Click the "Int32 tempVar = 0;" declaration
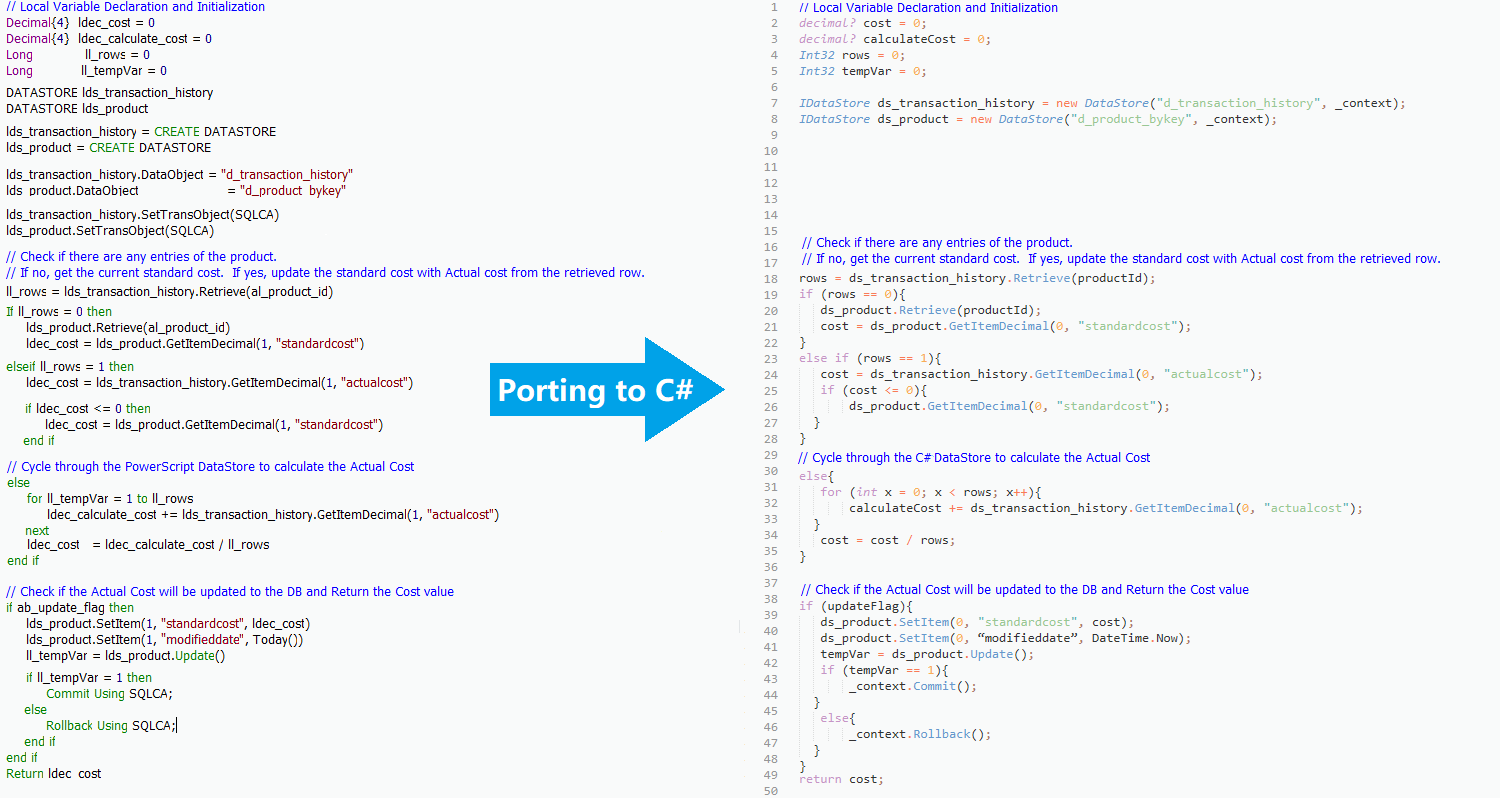The width and height of the screenshot is (1500, 798). (x=862, y=71)
